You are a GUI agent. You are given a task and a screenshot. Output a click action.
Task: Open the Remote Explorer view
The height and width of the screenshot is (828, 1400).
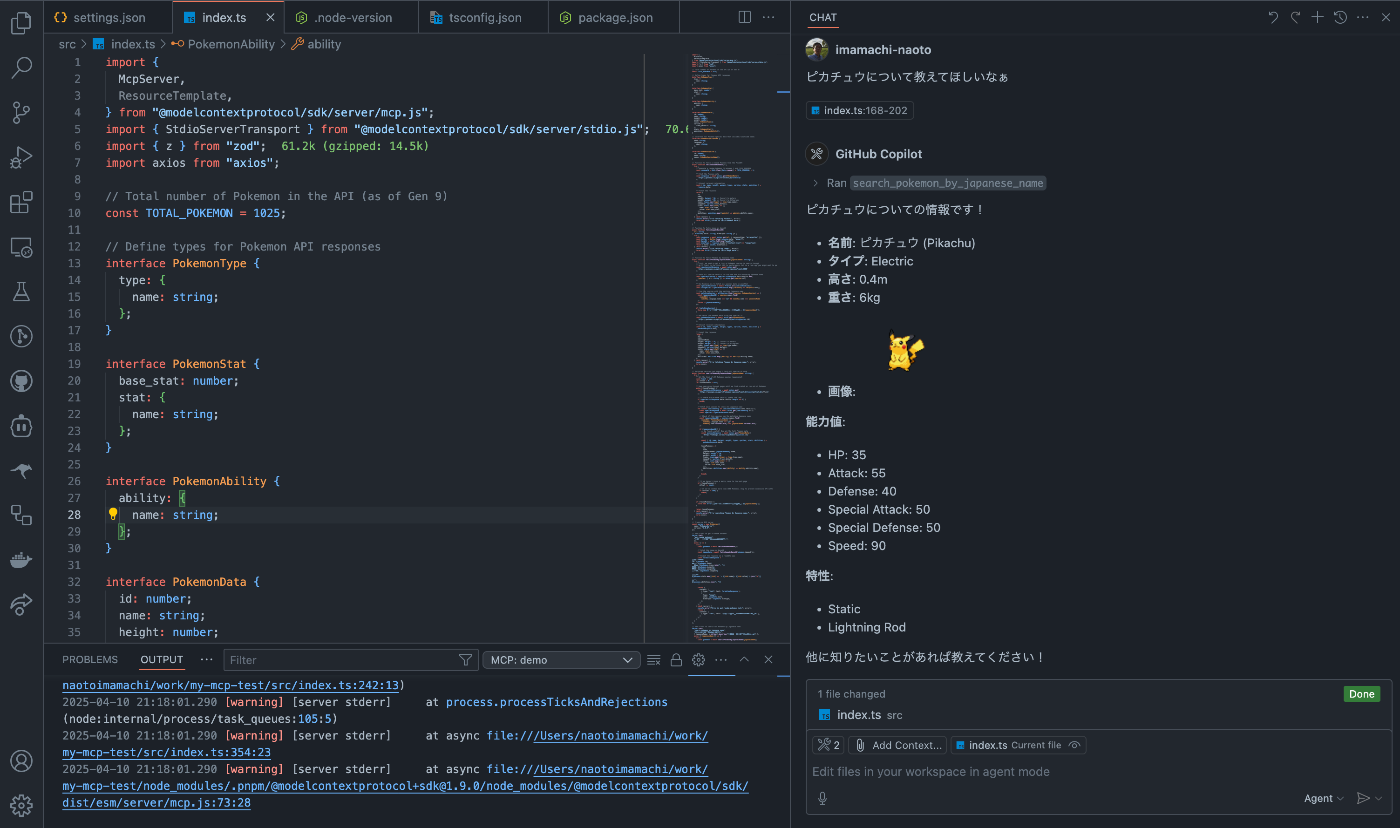pyautogui.click(x=21, y=247)
